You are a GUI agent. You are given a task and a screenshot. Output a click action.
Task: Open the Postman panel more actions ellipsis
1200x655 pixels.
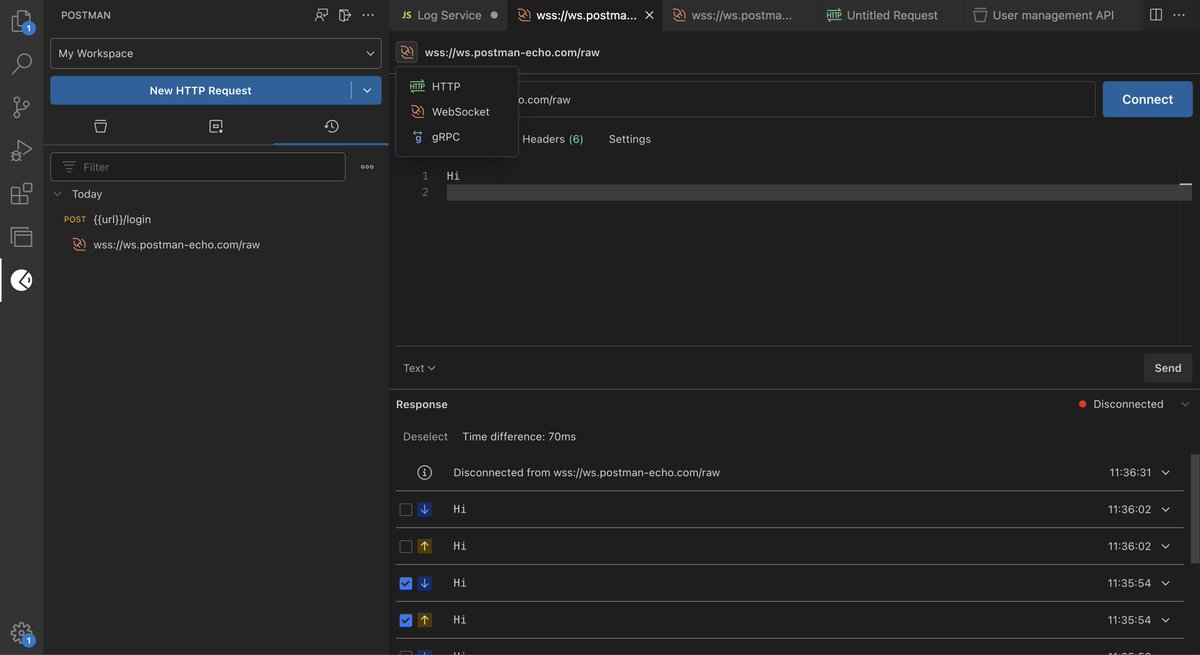369,15
